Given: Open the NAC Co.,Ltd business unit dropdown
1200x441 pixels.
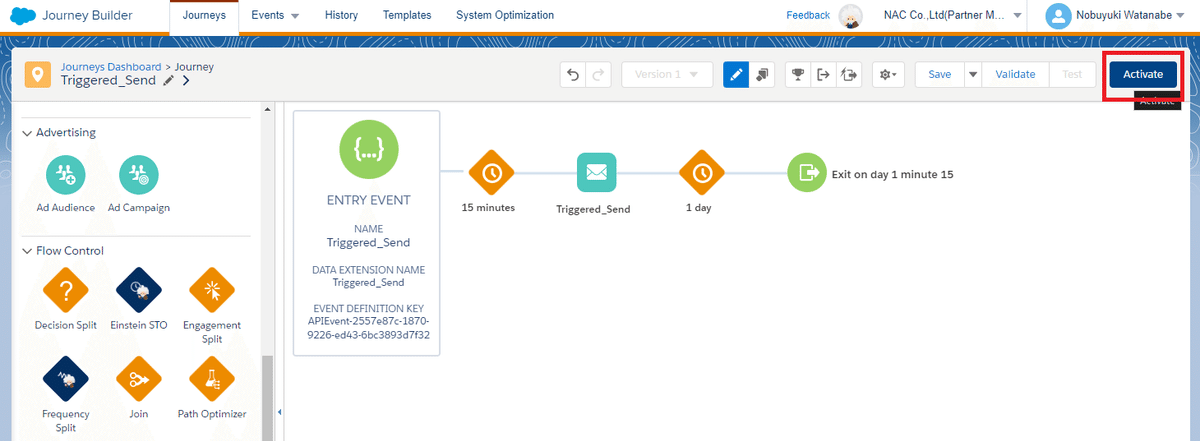Looking at the screenshot, I should tap(954, 16).
